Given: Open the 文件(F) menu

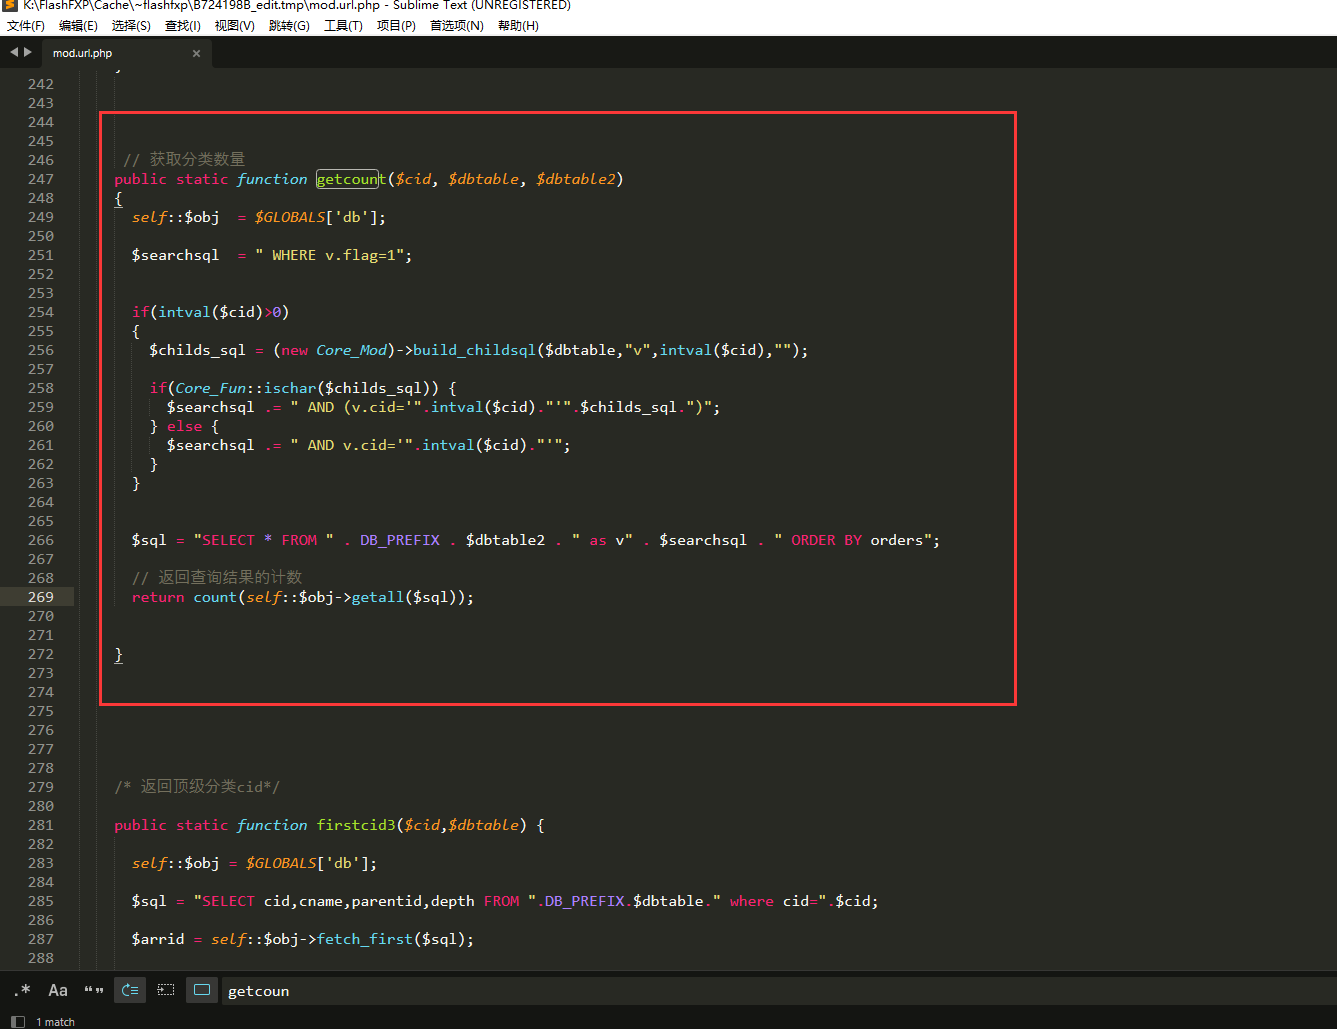Looking at the screenshot, I should click(26, 26).
